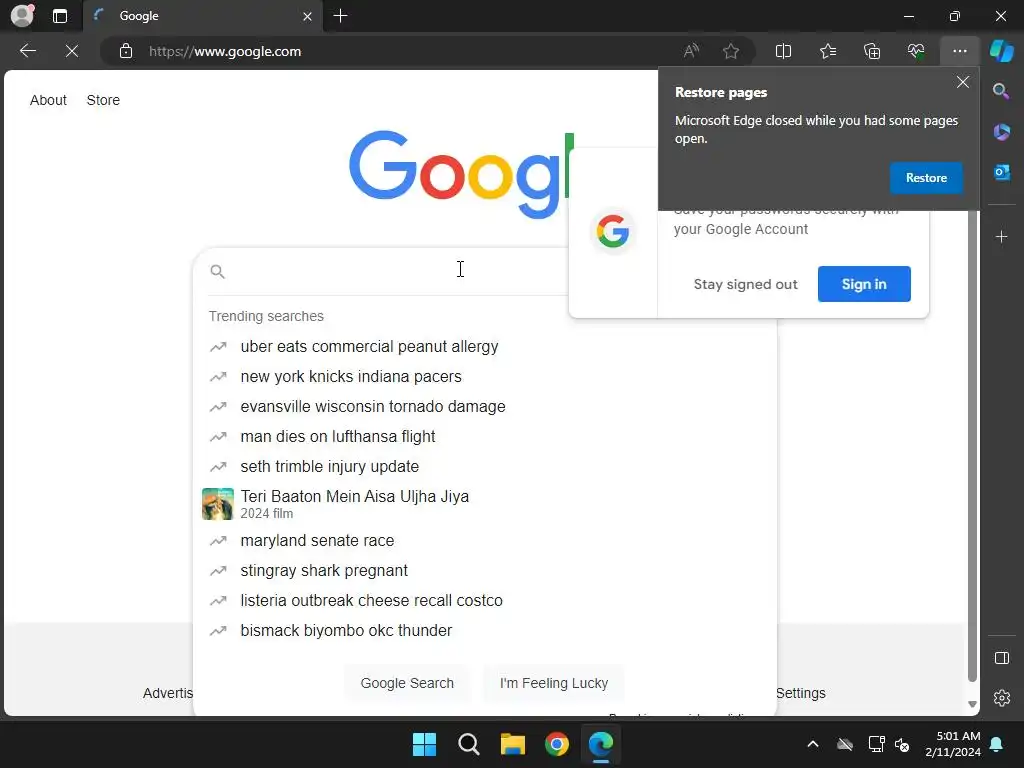Close the Google tab

tap(307, 16)
